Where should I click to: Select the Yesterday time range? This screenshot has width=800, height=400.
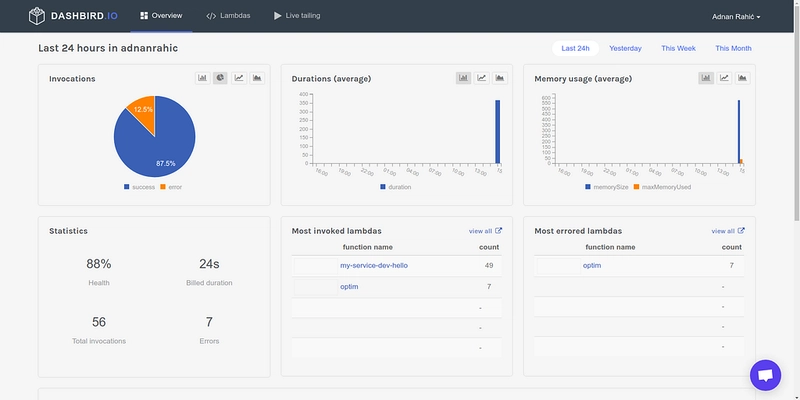[625, 48]
